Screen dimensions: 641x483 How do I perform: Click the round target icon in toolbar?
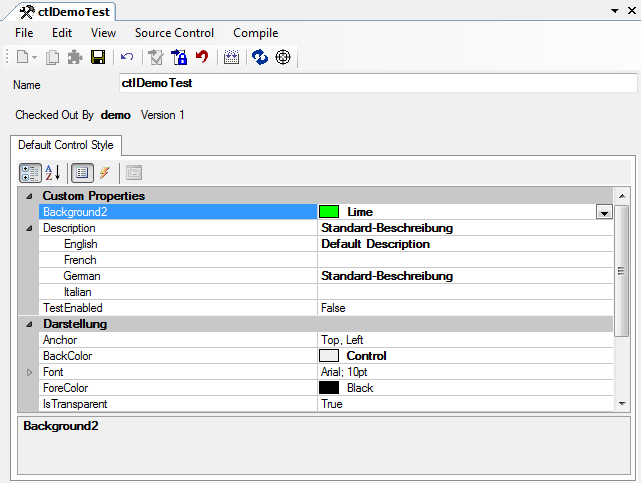point(282,58)
